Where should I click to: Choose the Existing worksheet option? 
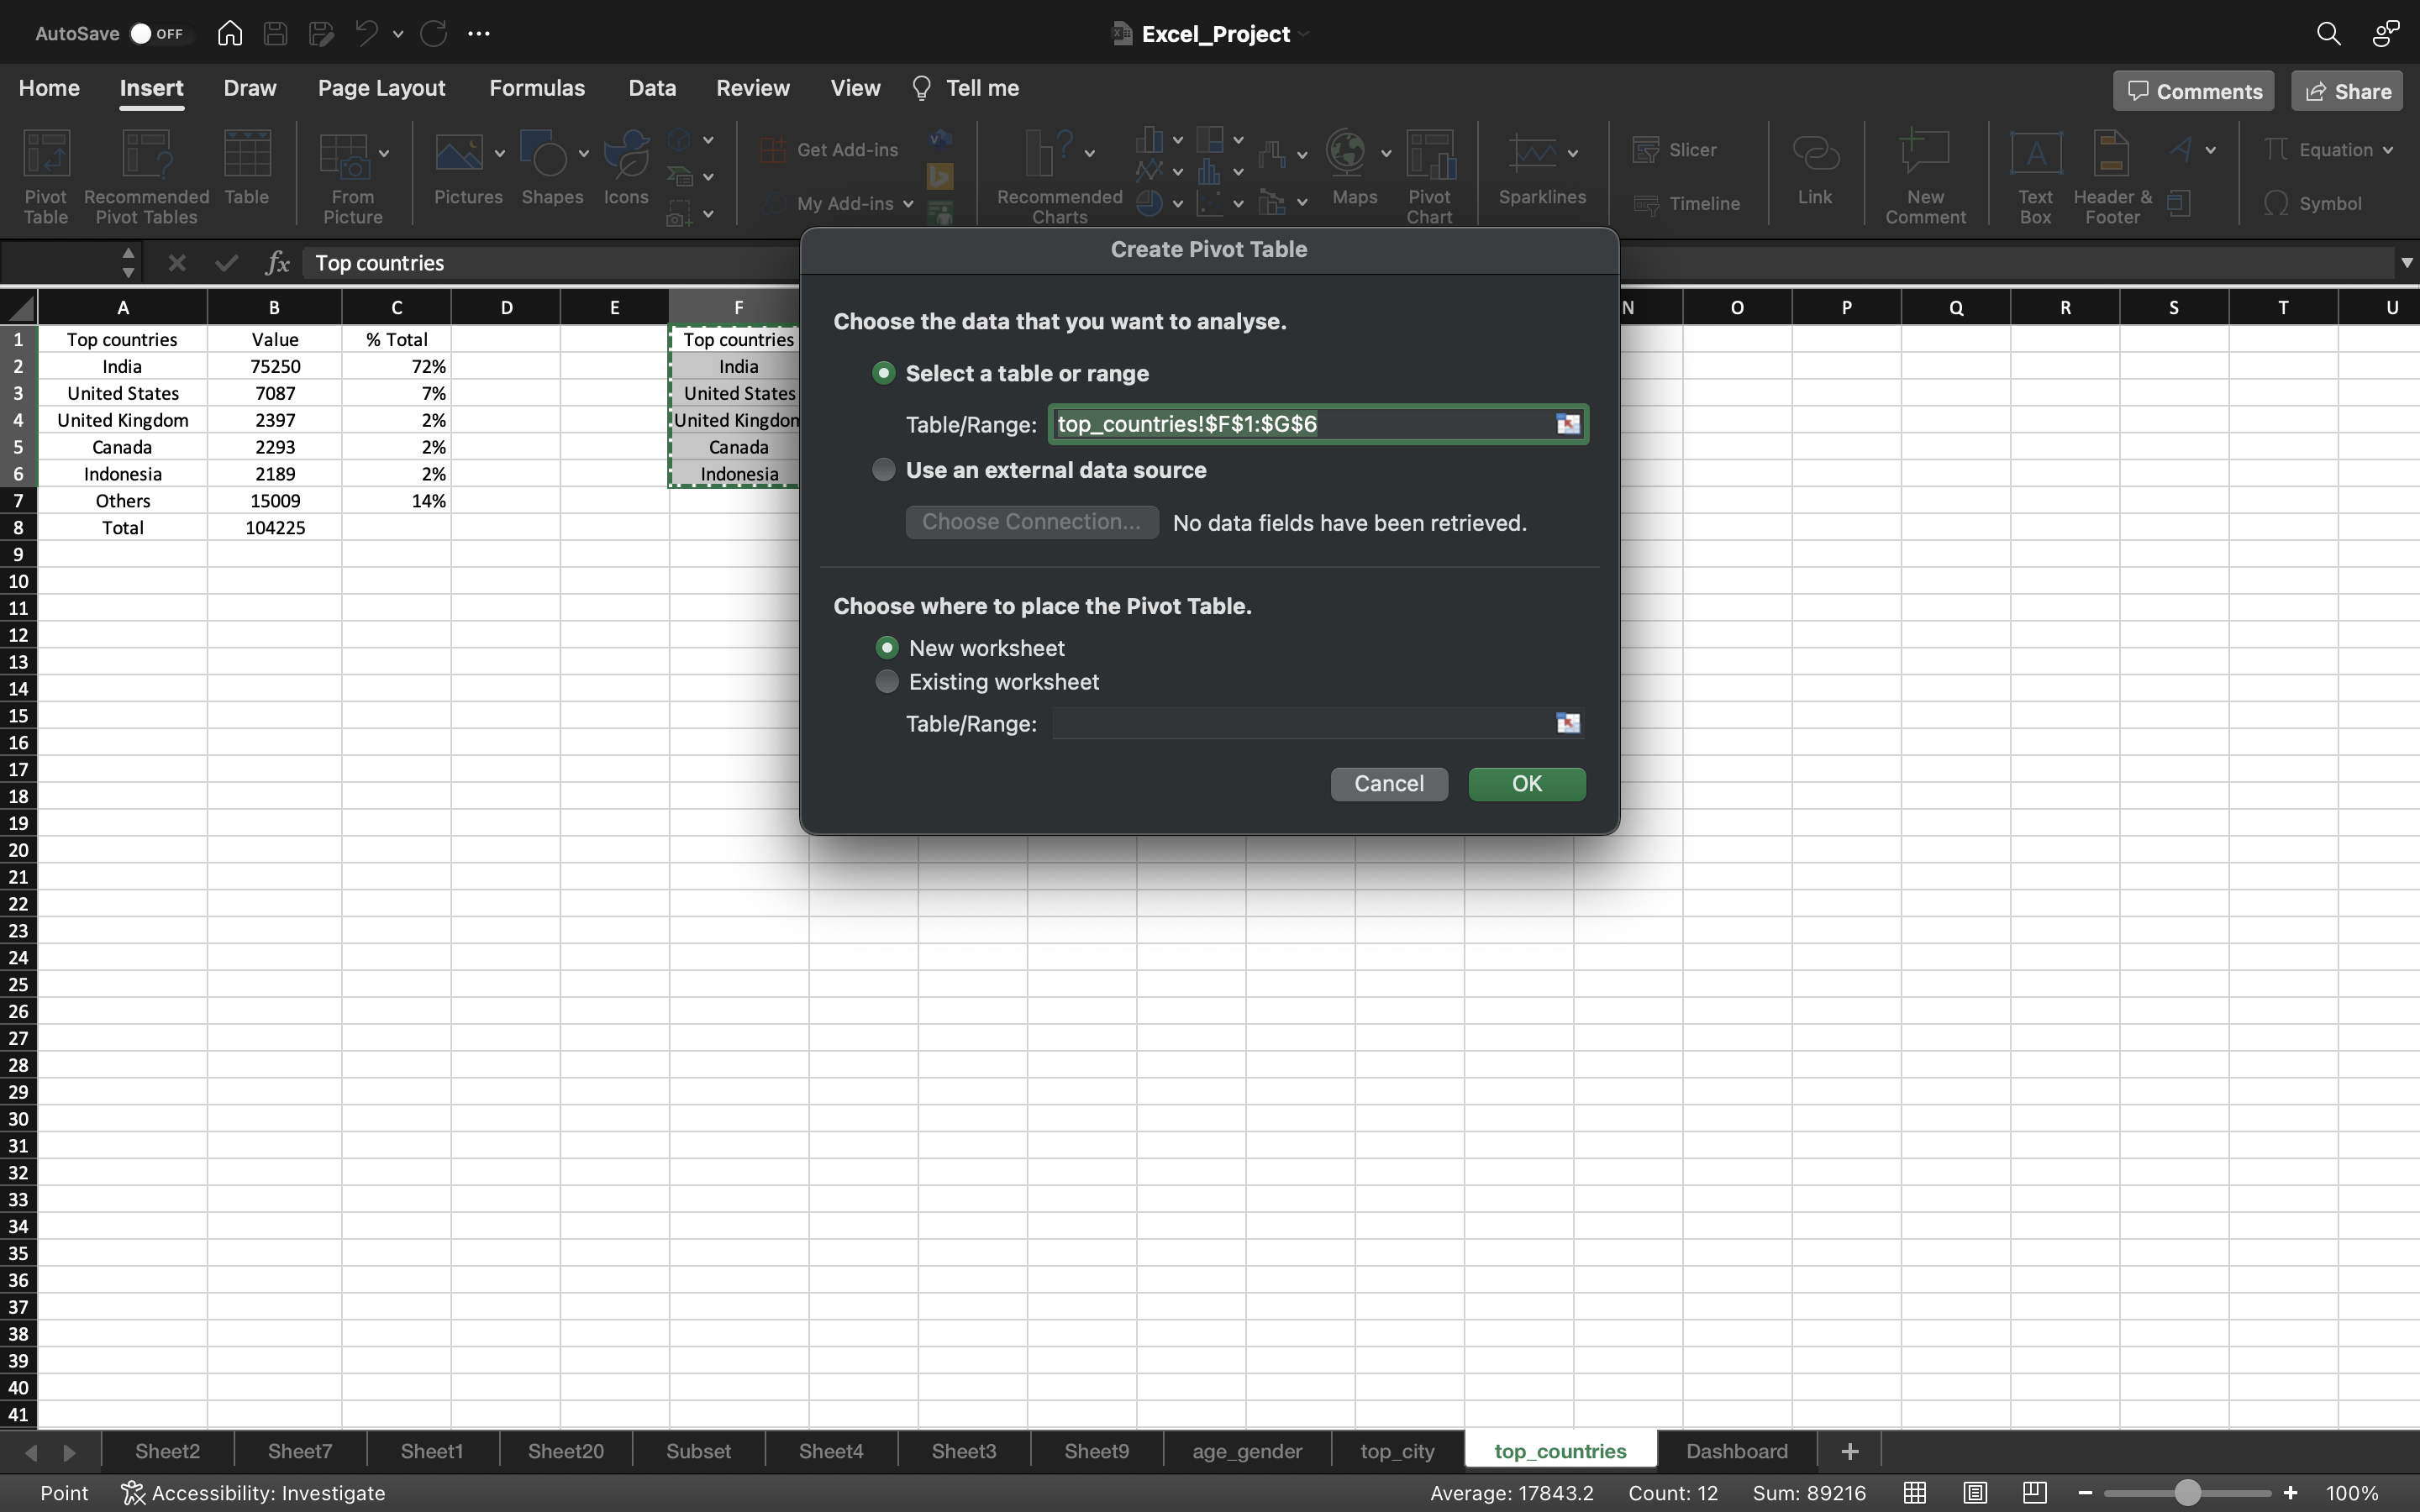887,682
